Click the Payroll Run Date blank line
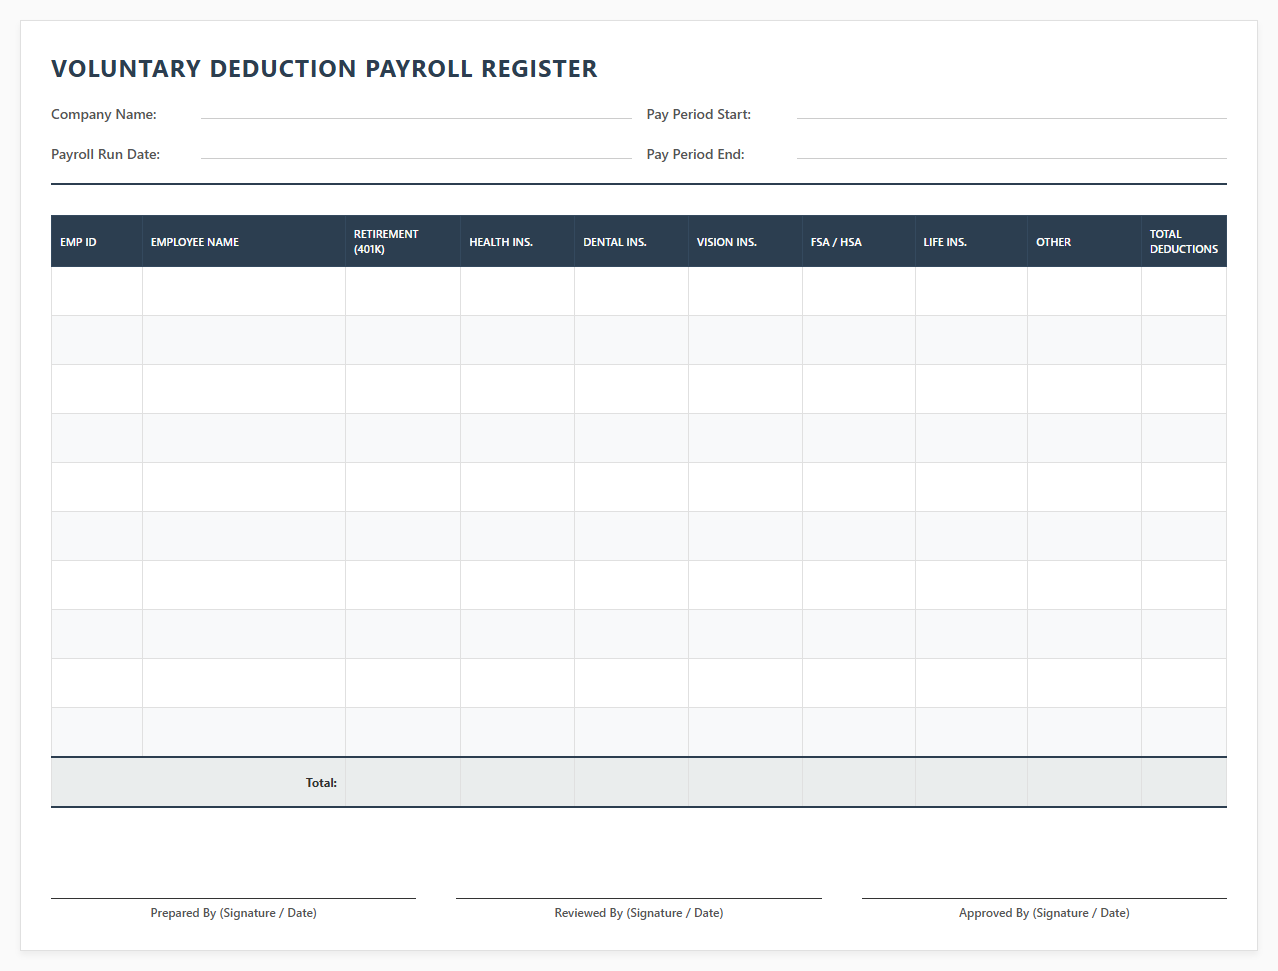Screen dimensions: 1278x971 point(416,150)
